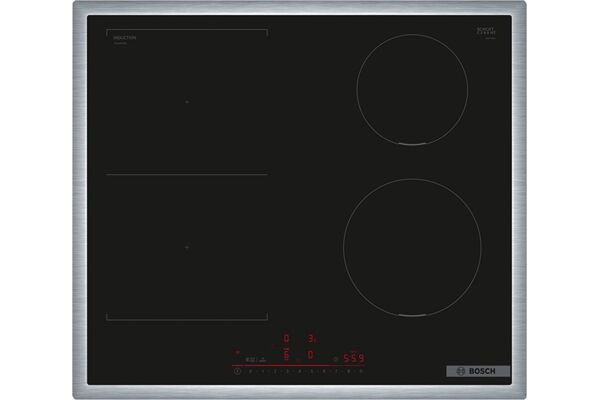Tap the lower left flex zone center

(187, 247)
